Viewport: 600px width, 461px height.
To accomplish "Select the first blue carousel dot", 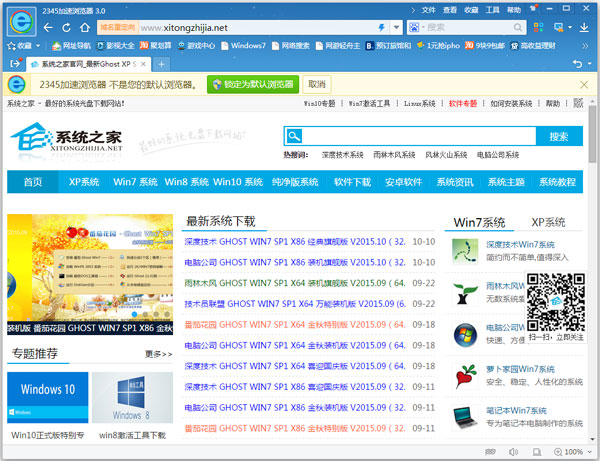I will [x=134, y=314].
